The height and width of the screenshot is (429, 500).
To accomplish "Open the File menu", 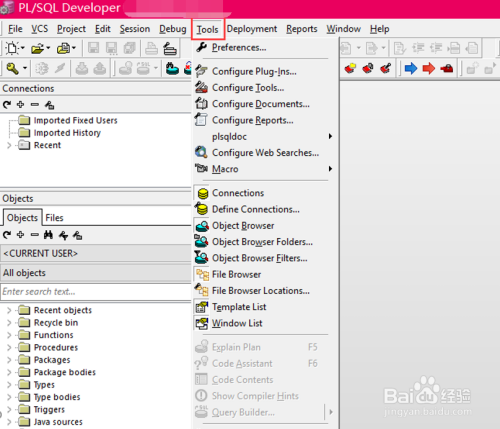I will 15,29.
